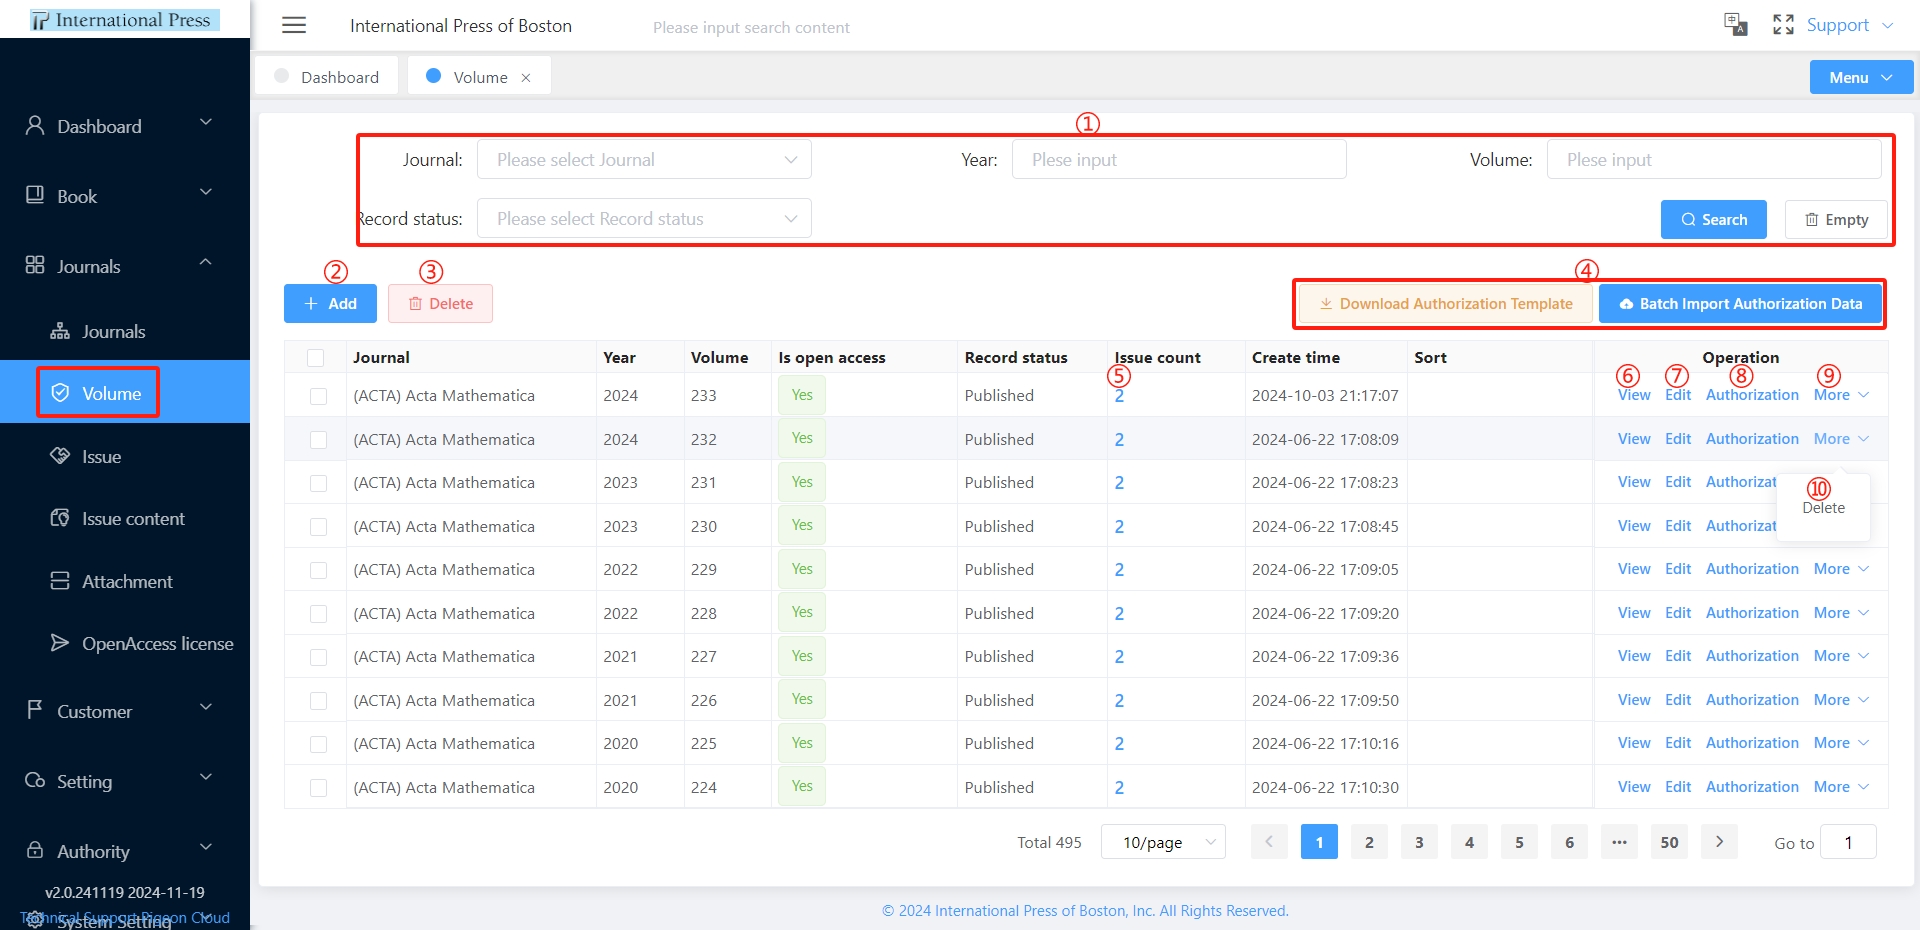Open the 10/page size dropdown

coord(1163,842)
